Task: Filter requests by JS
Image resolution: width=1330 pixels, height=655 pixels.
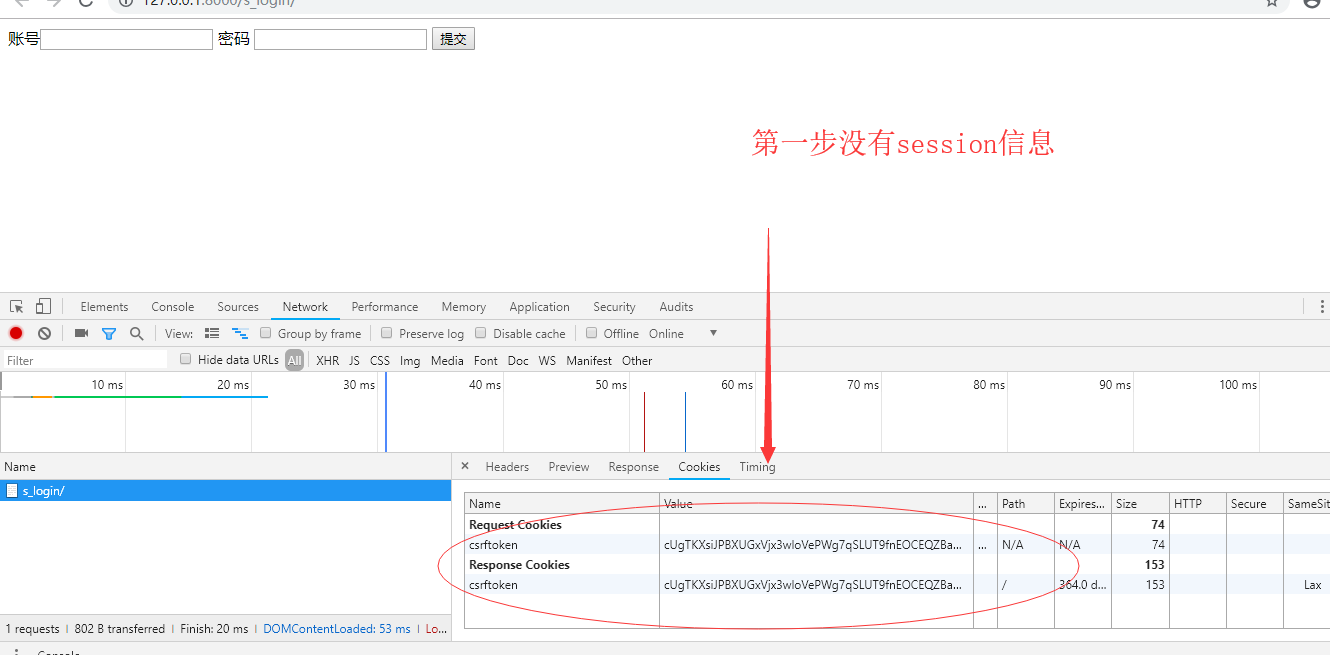Action: pyautogui.click(x=354, y=361)
